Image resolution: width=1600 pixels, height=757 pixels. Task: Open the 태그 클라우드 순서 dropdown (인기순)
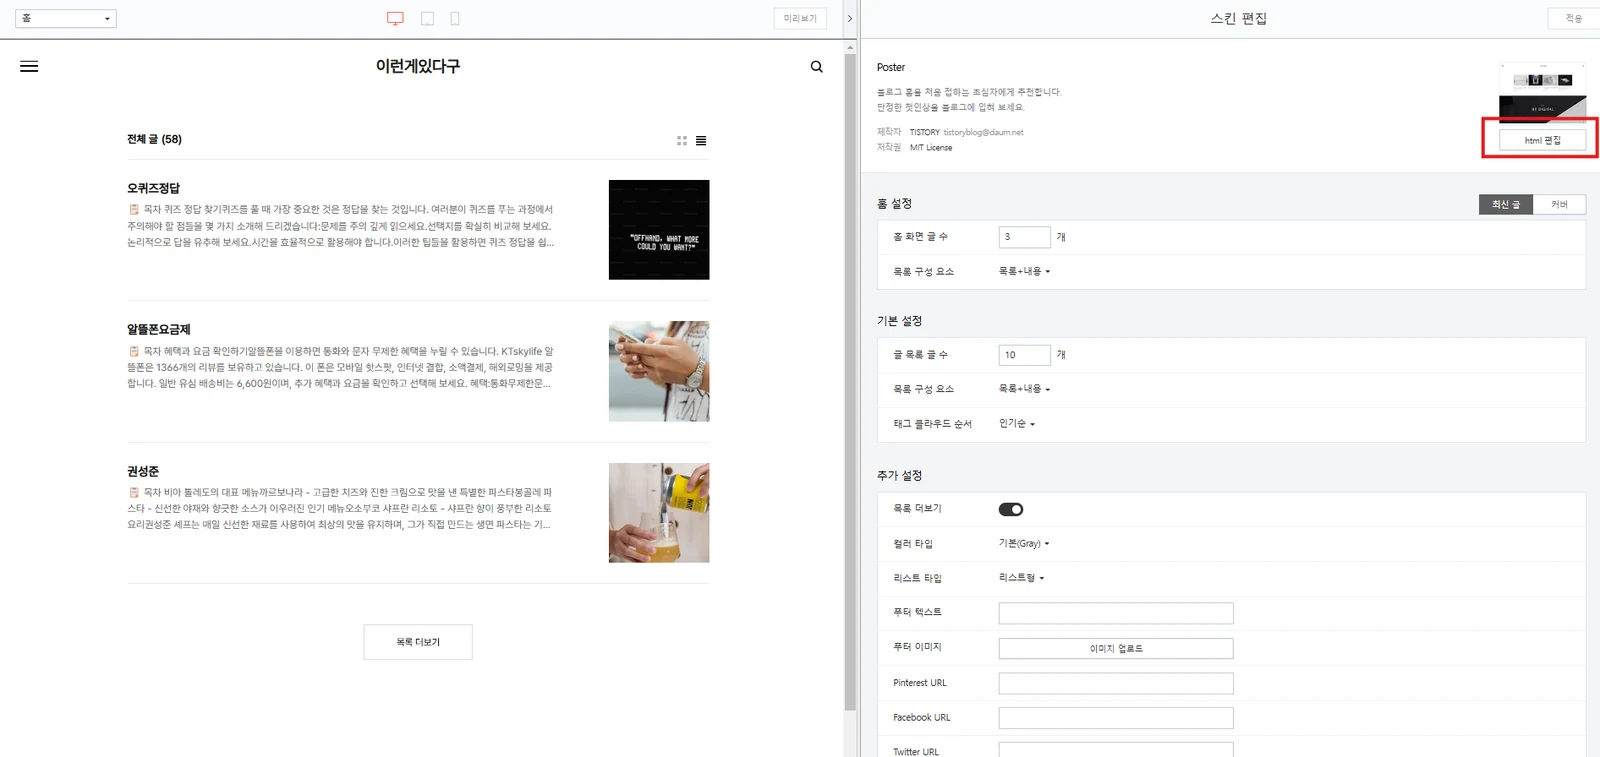coord(1017,424)
